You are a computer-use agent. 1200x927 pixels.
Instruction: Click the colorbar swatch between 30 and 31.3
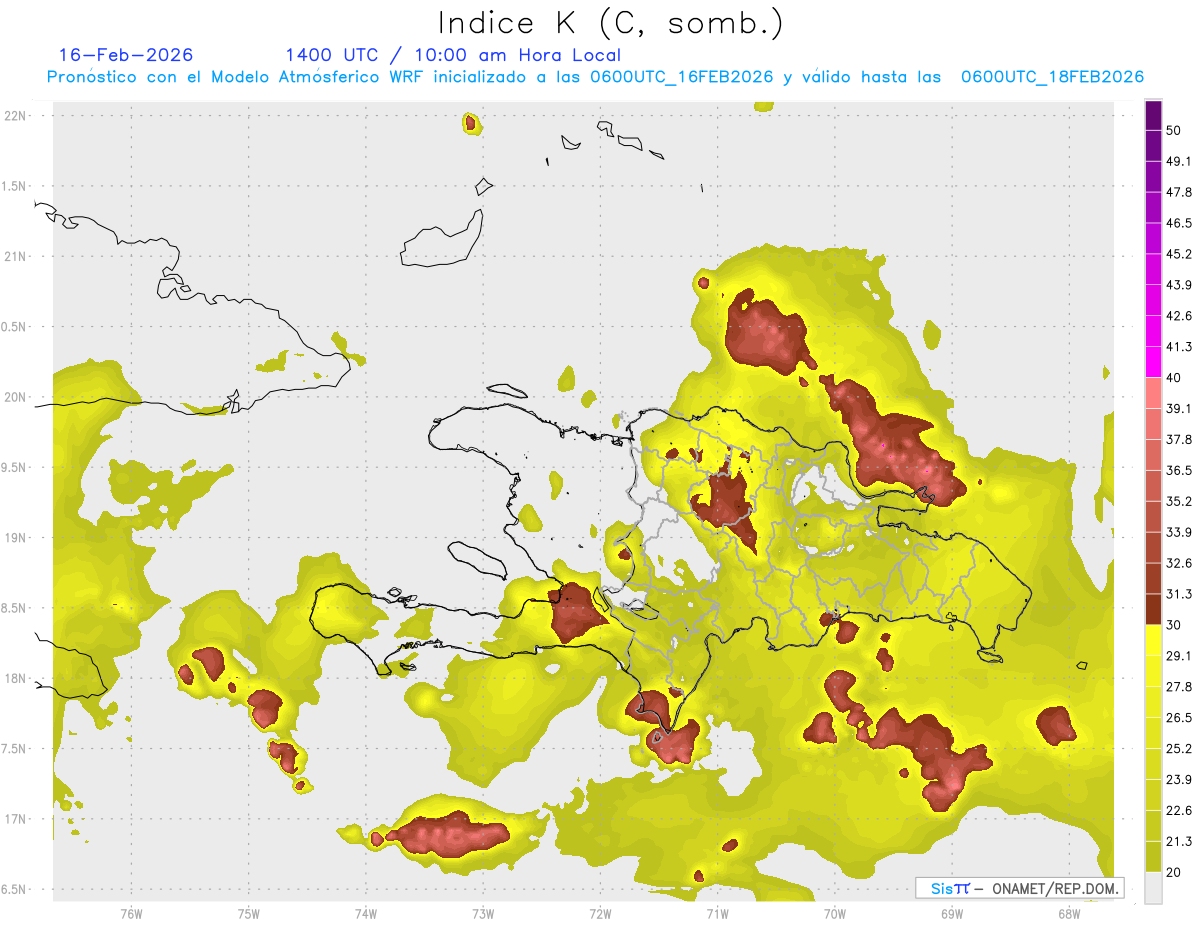[1153, 609]
